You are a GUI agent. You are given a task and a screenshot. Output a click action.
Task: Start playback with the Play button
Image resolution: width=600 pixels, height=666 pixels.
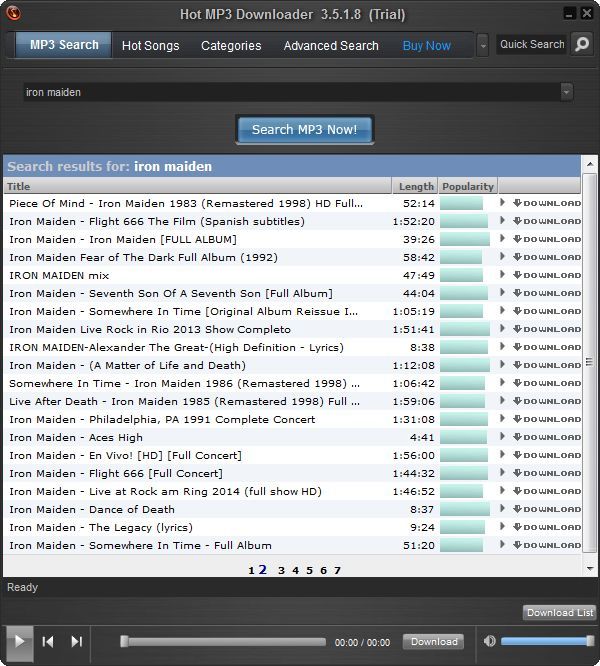click(x=20, y=641)
